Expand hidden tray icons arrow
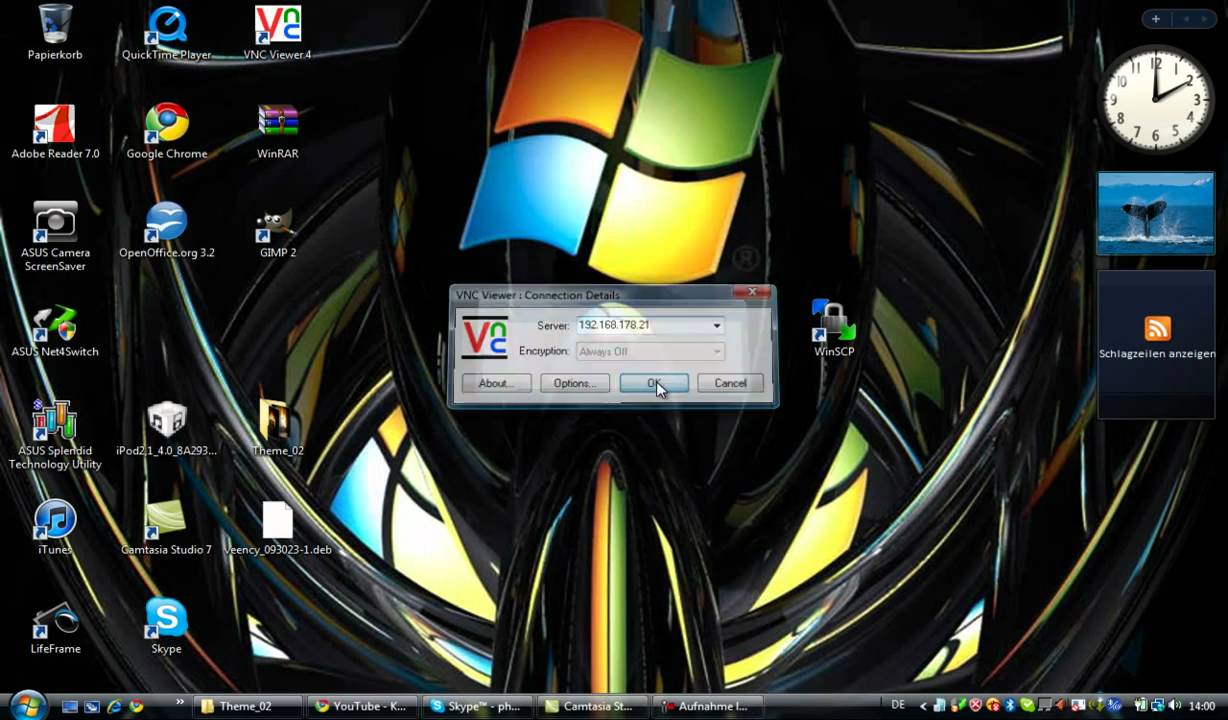 [924, 706]
